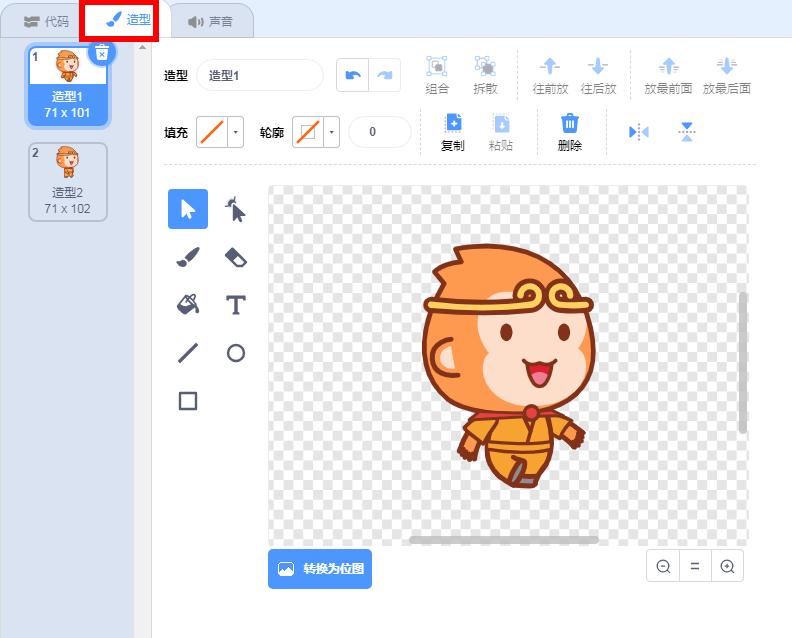Select the arrow Select tool
The image size is (792, 638).
187,209
